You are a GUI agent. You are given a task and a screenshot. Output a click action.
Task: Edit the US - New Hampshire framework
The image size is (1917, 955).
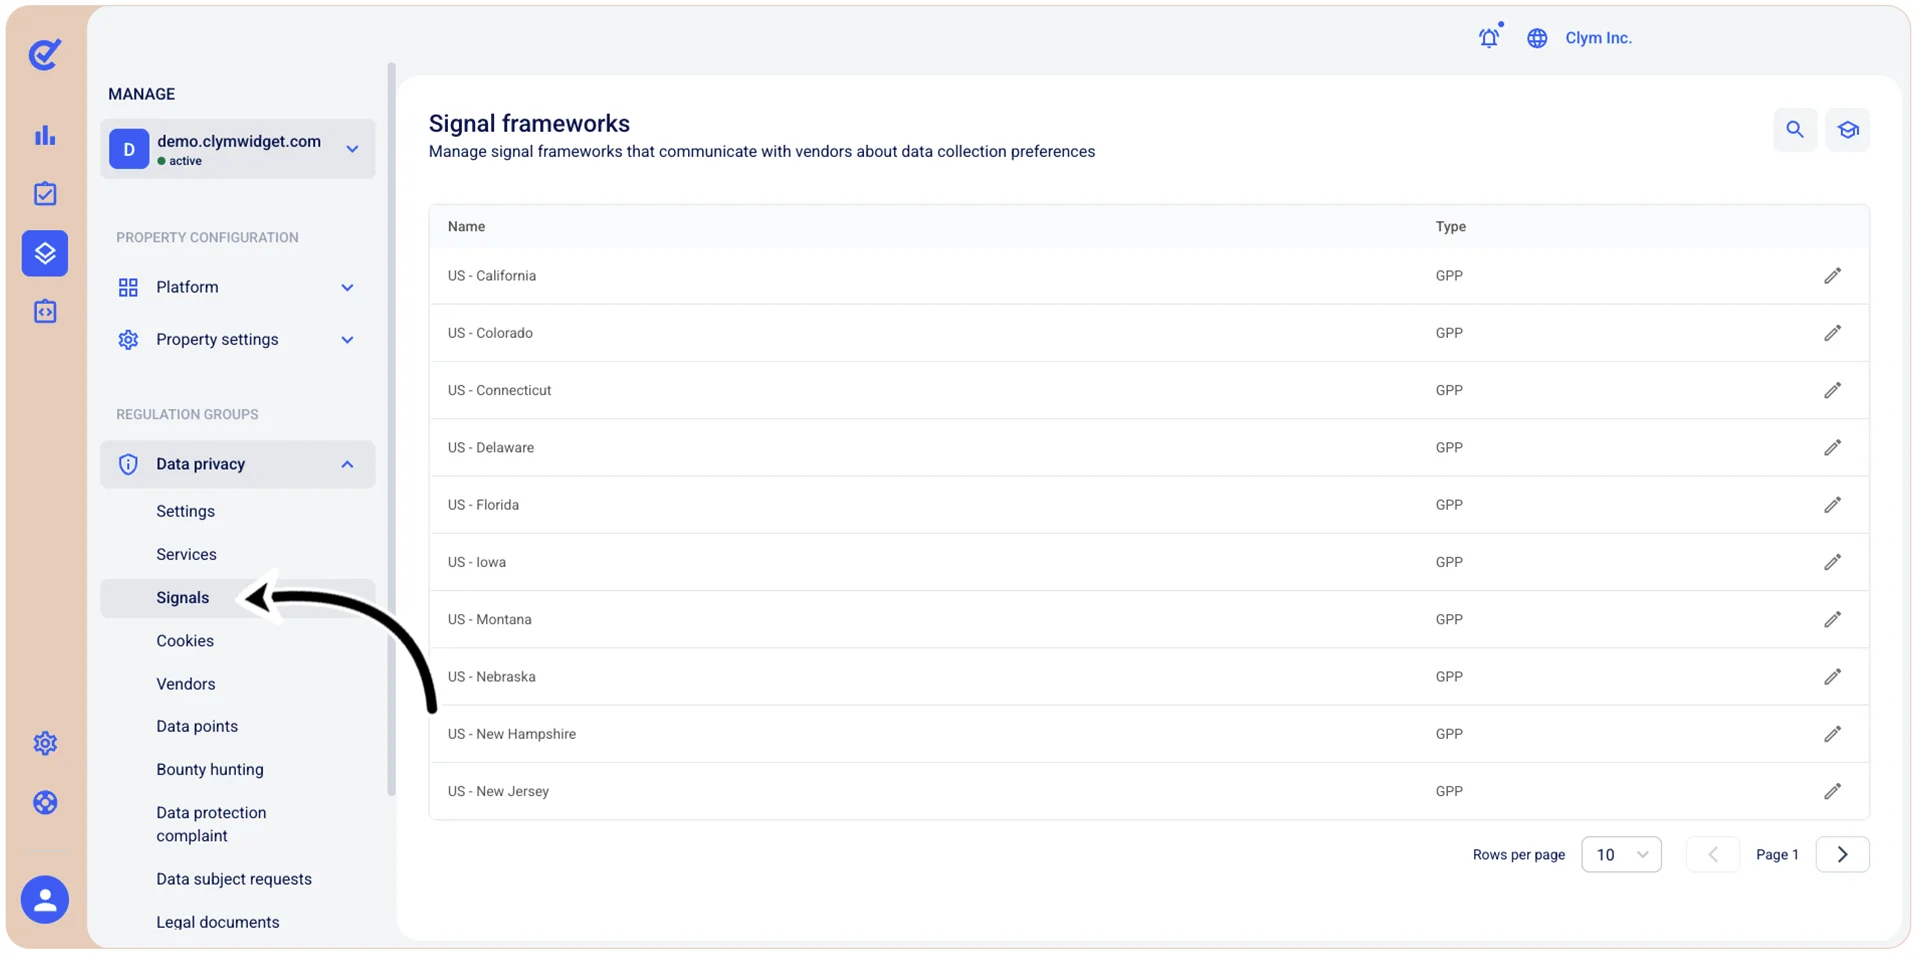coord(1832,734)
